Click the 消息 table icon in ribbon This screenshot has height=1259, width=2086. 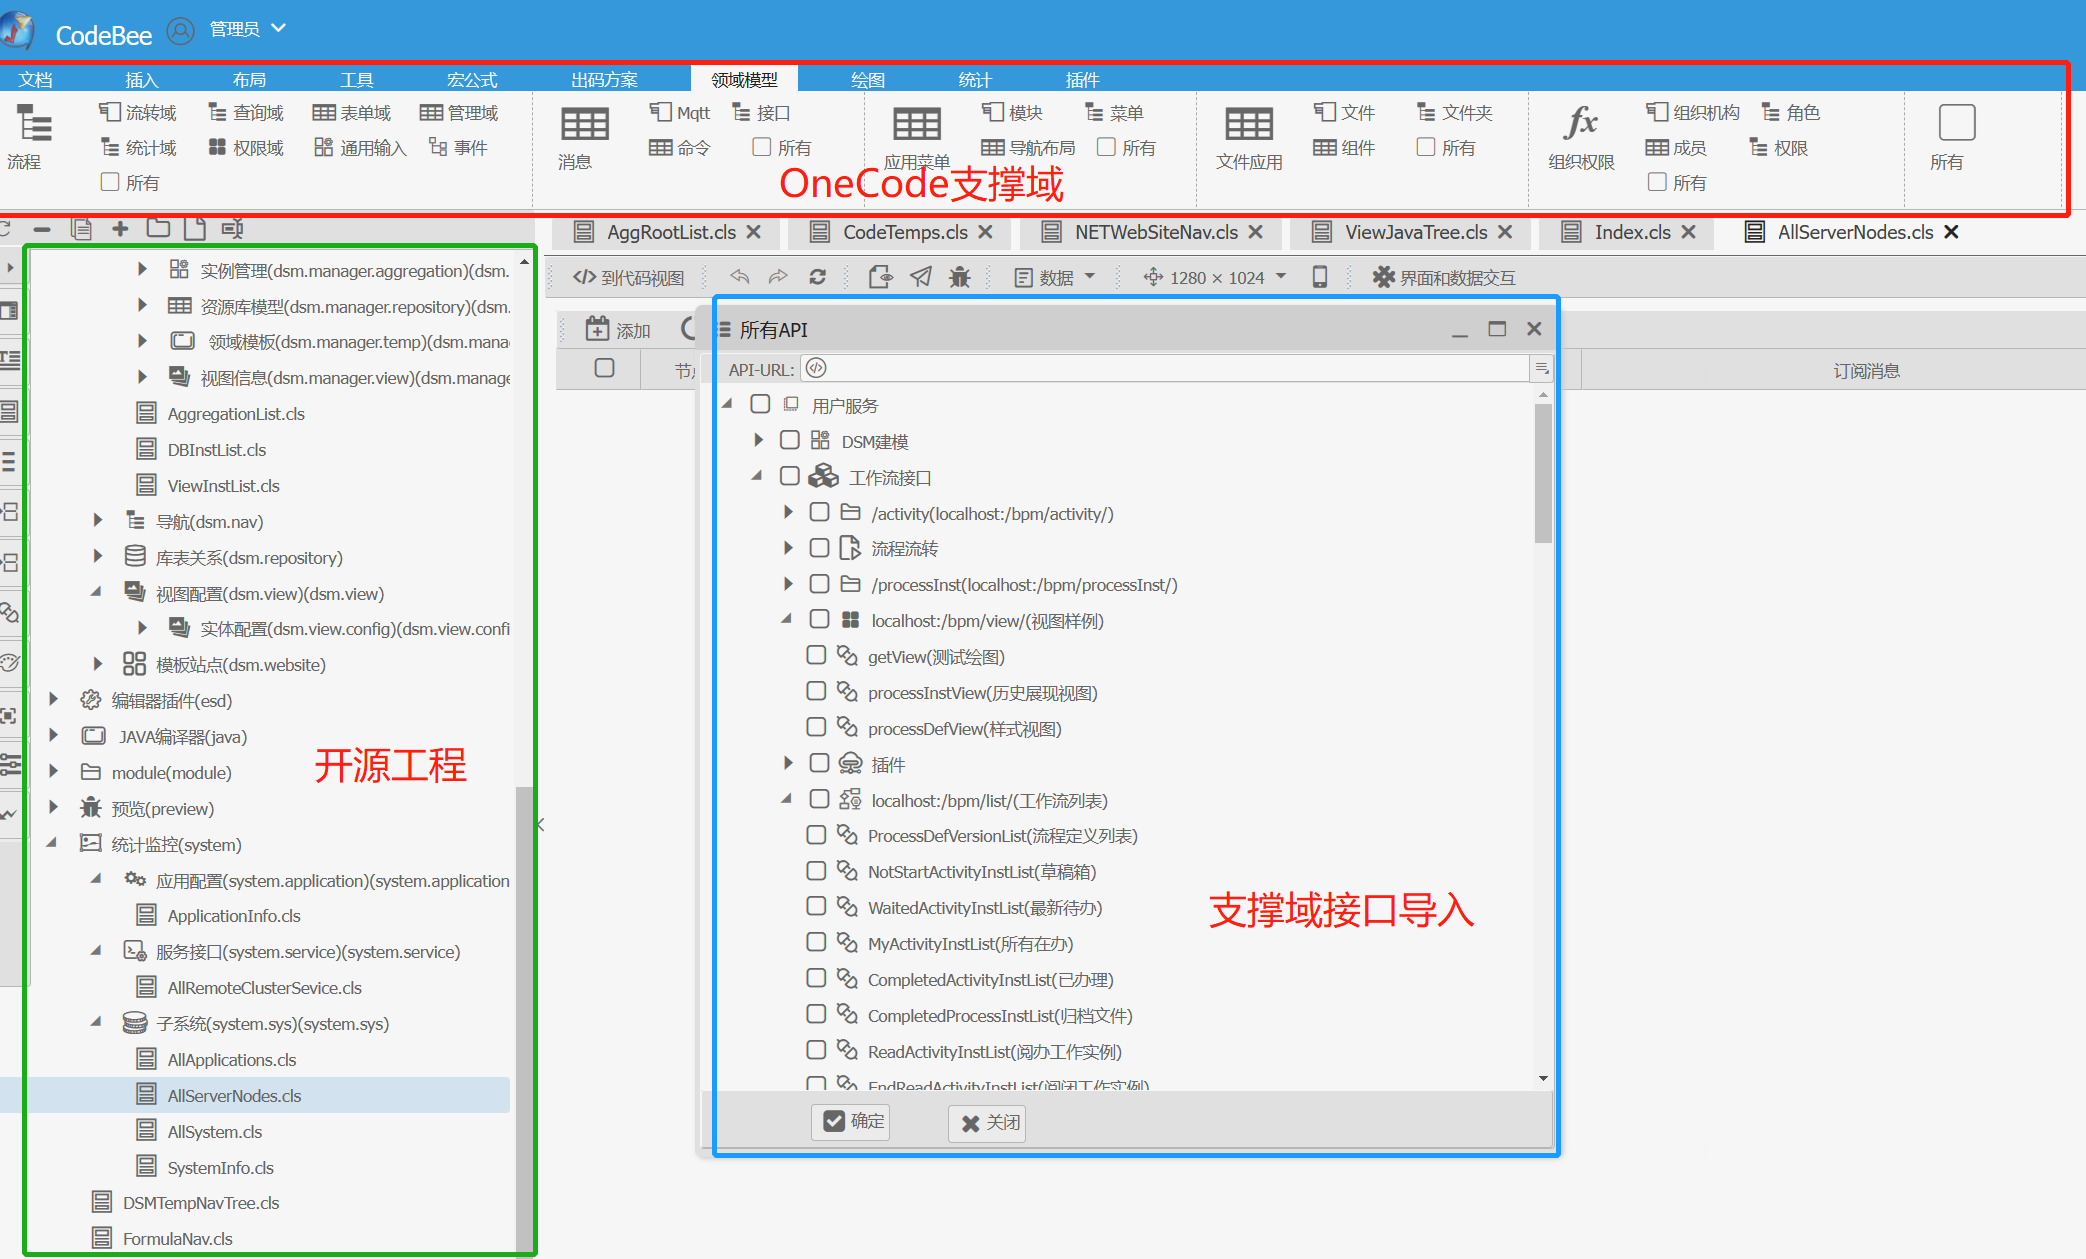(584, 125)
